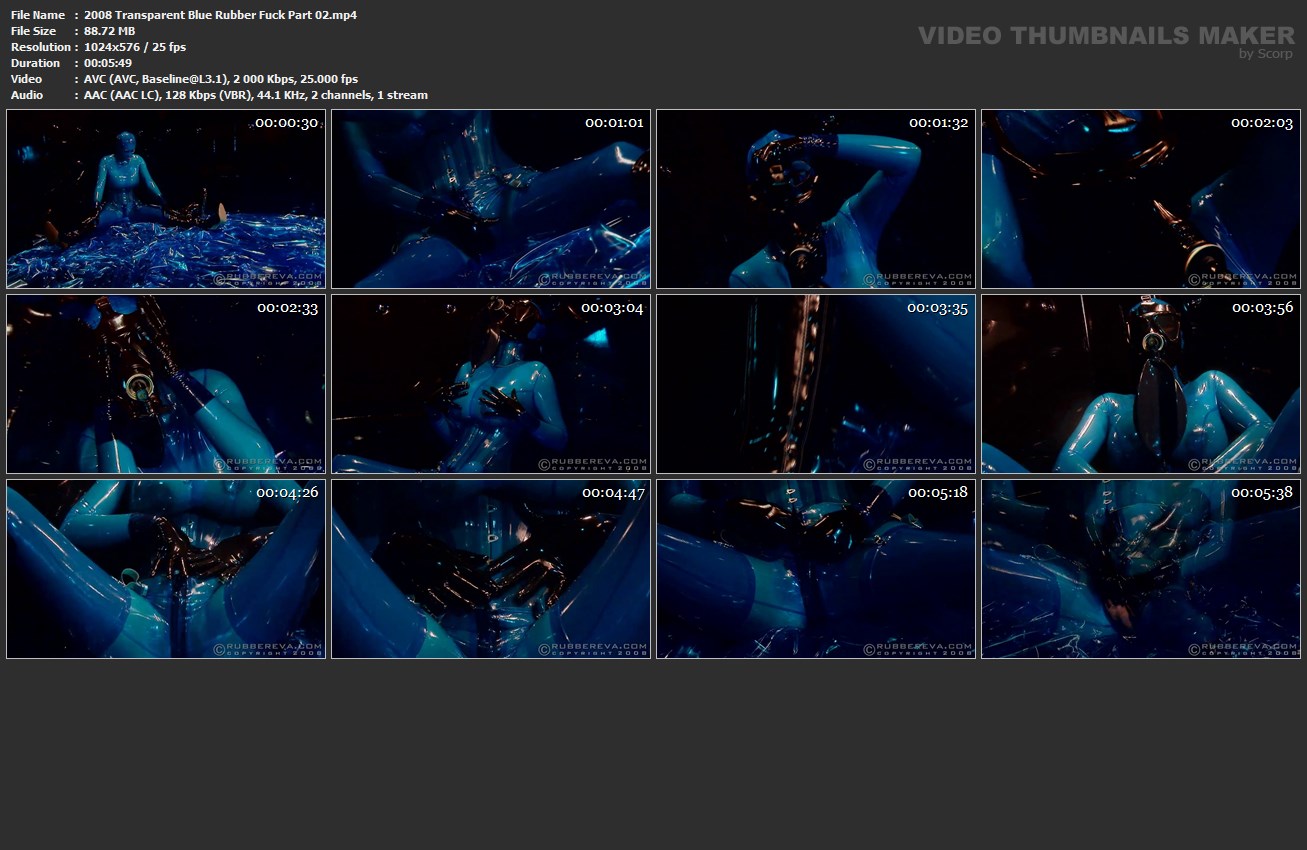Click the Video codec info line
This screenshot has height=850, width=1307.
tap(221, 79)
